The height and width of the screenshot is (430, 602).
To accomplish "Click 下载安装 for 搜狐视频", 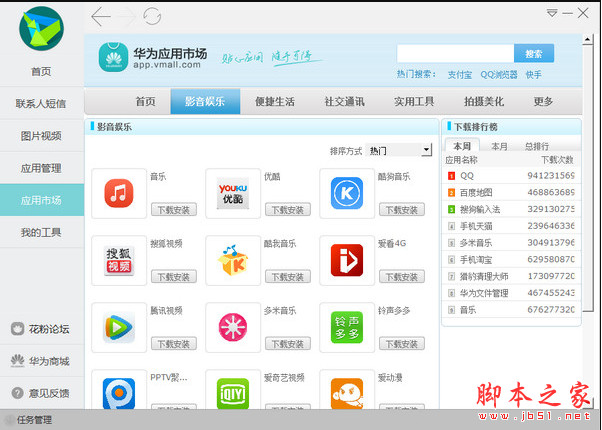I will (x=174, y=277).
